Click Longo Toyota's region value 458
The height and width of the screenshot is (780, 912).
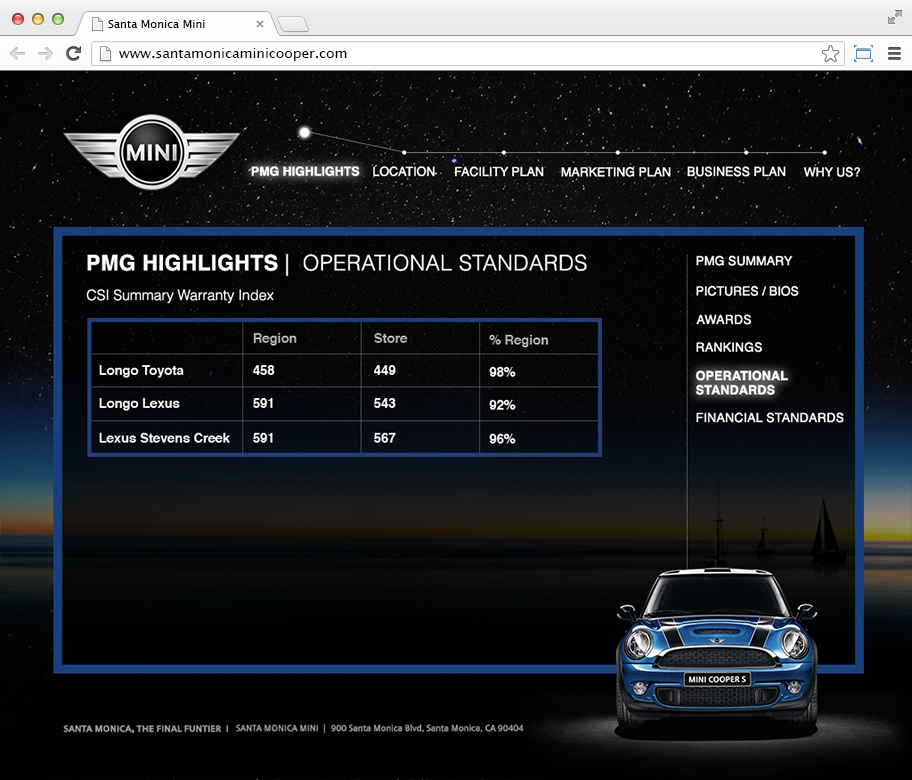263,371
